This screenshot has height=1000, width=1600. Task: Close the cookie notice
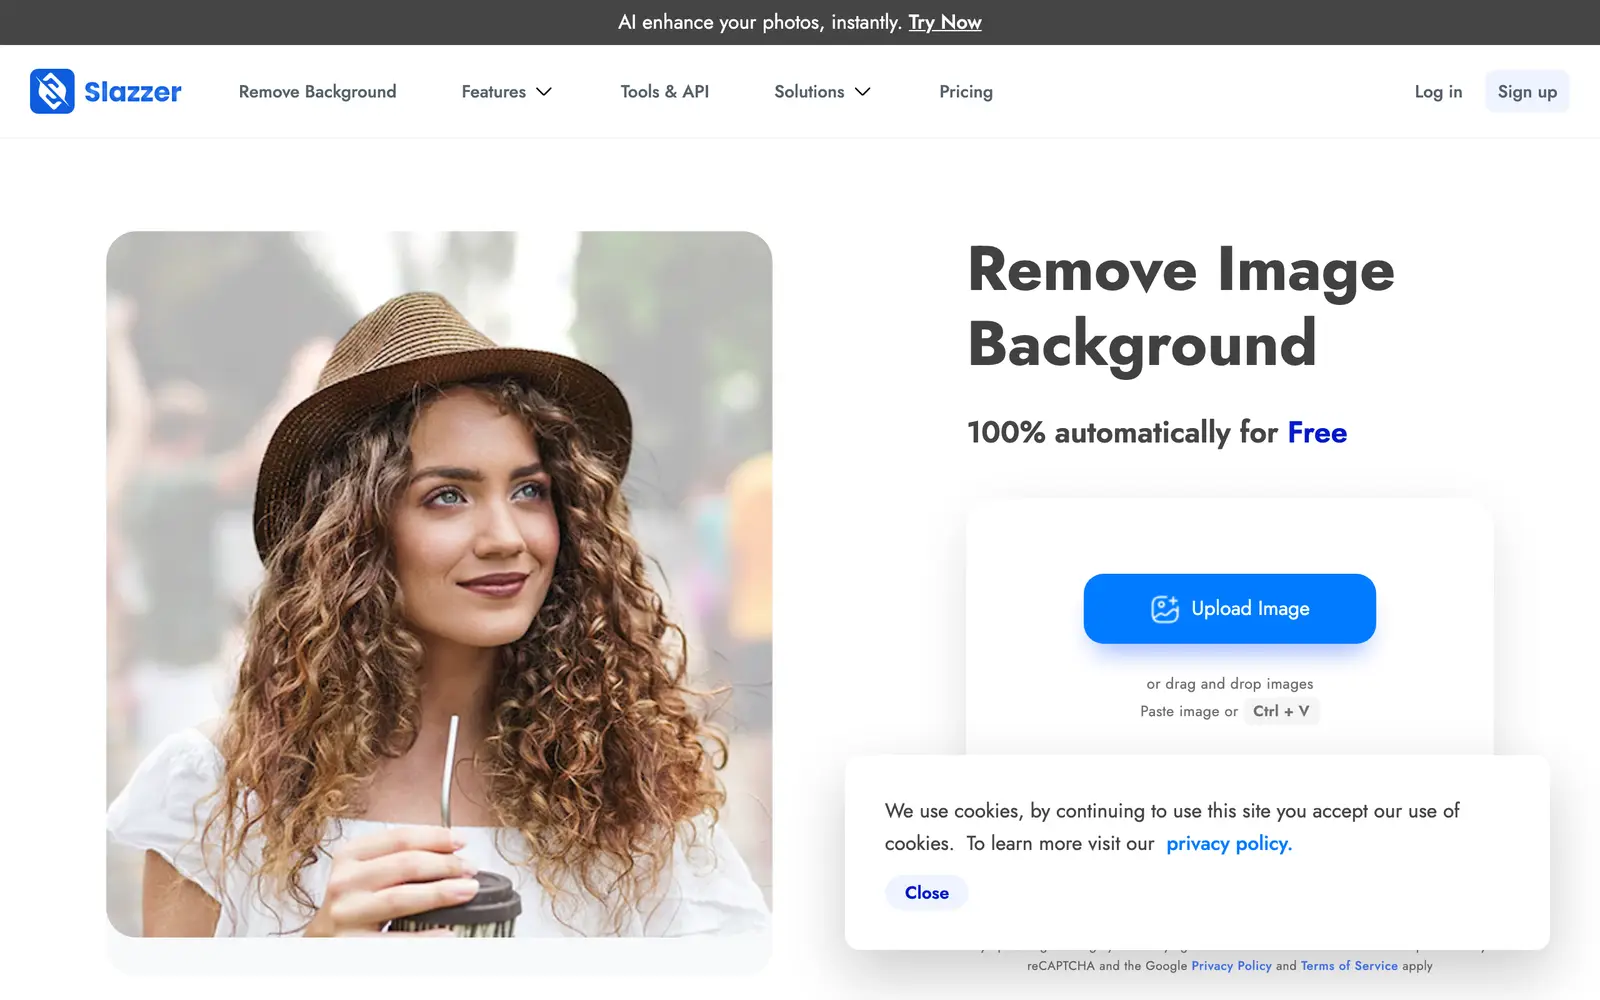click(x=926, y=893)
